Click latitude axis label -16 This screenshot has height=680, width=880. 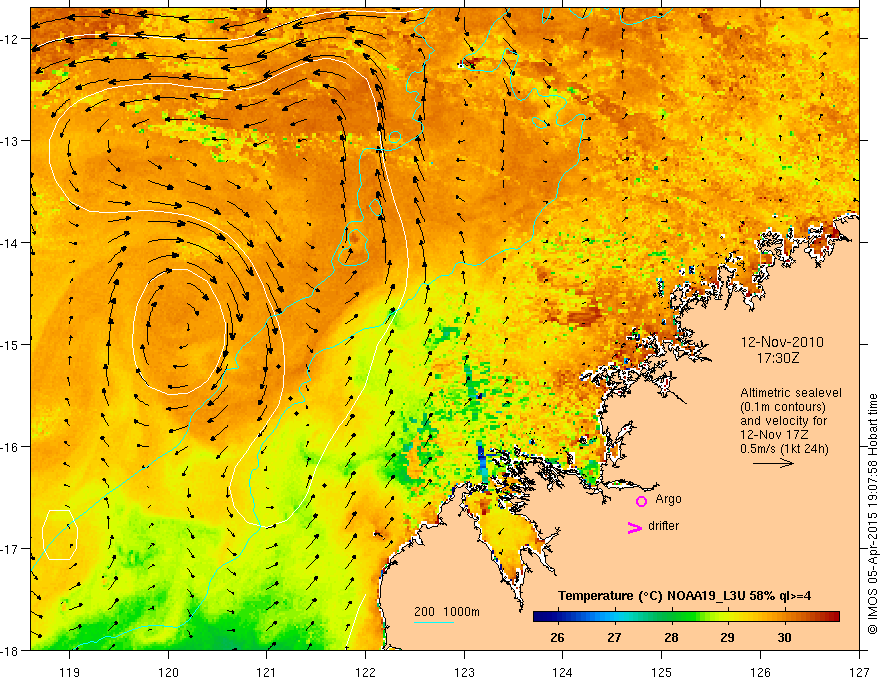click(10, 447)
